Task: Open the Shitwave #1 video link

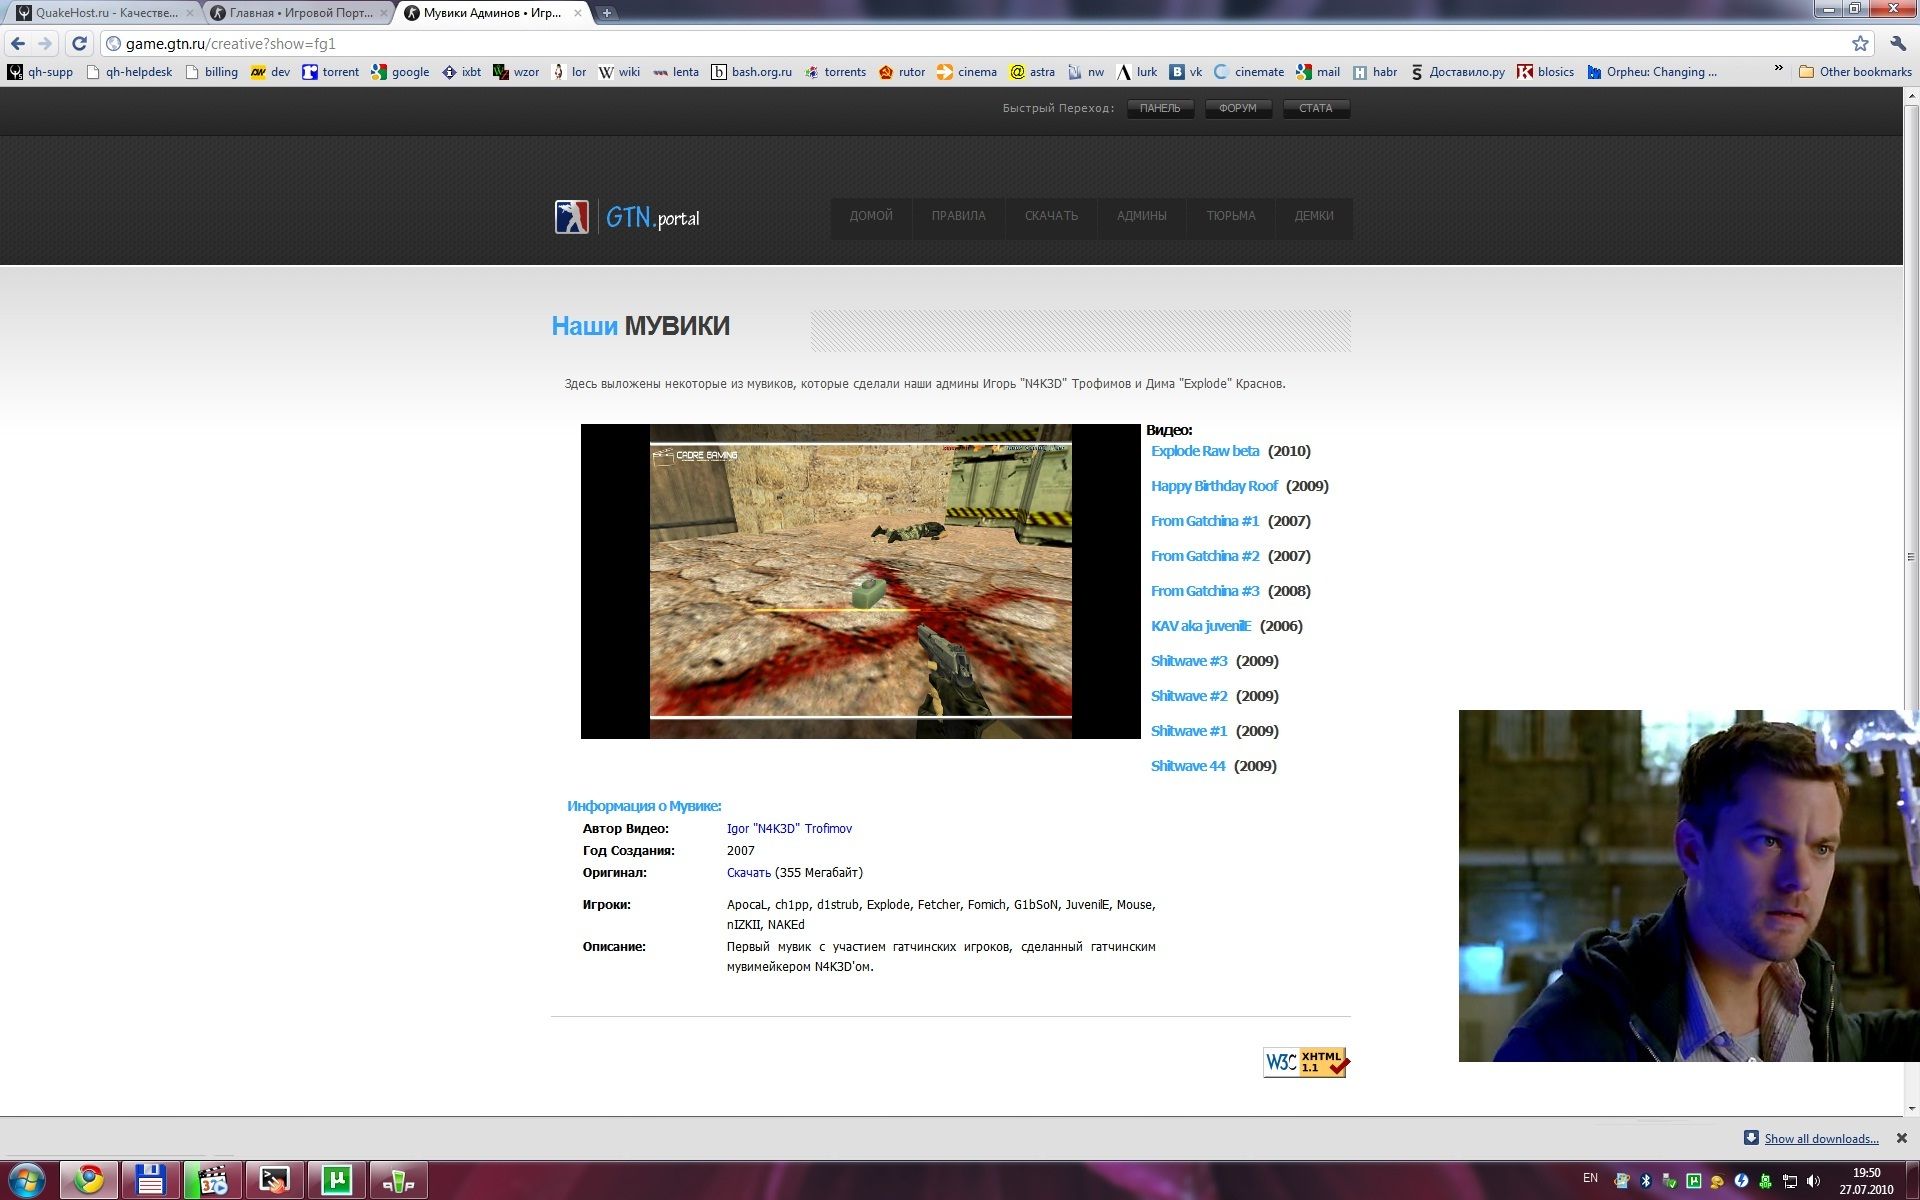Action: (1189, 731)
